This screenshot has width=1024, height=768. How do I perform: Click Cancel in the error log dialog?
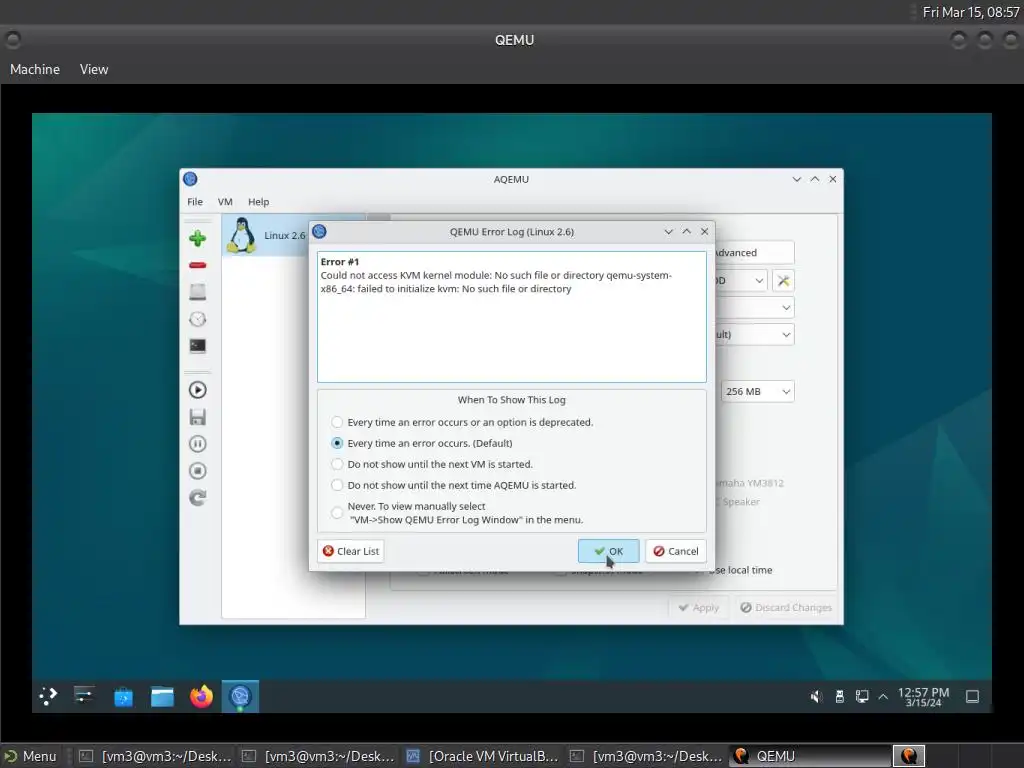pos(676,551)
